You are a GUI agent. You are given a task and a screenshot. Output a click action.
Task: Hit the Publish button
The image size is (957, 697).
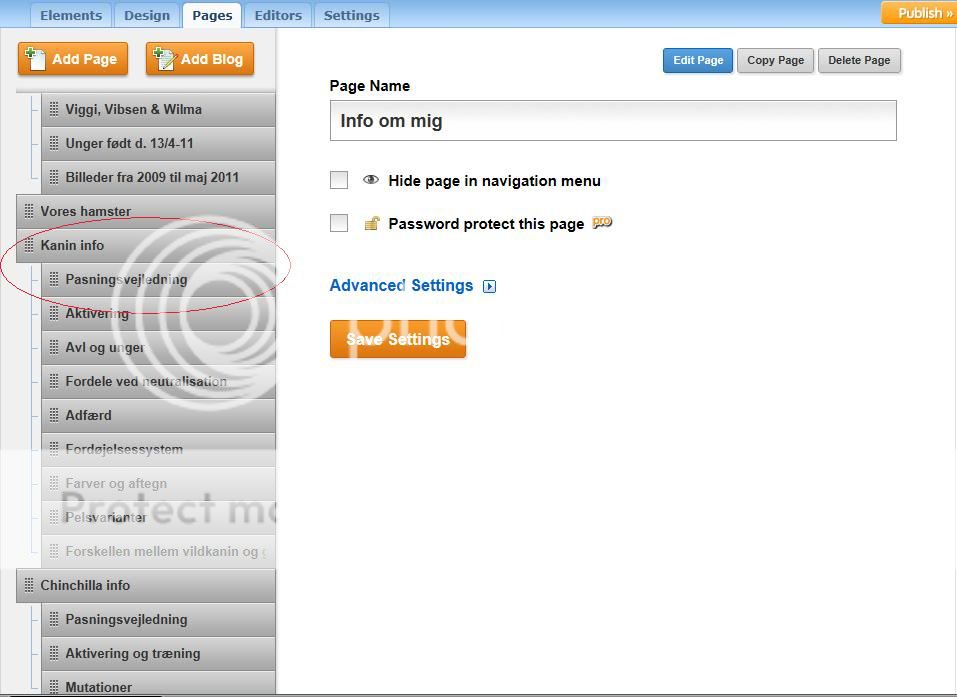918,13
